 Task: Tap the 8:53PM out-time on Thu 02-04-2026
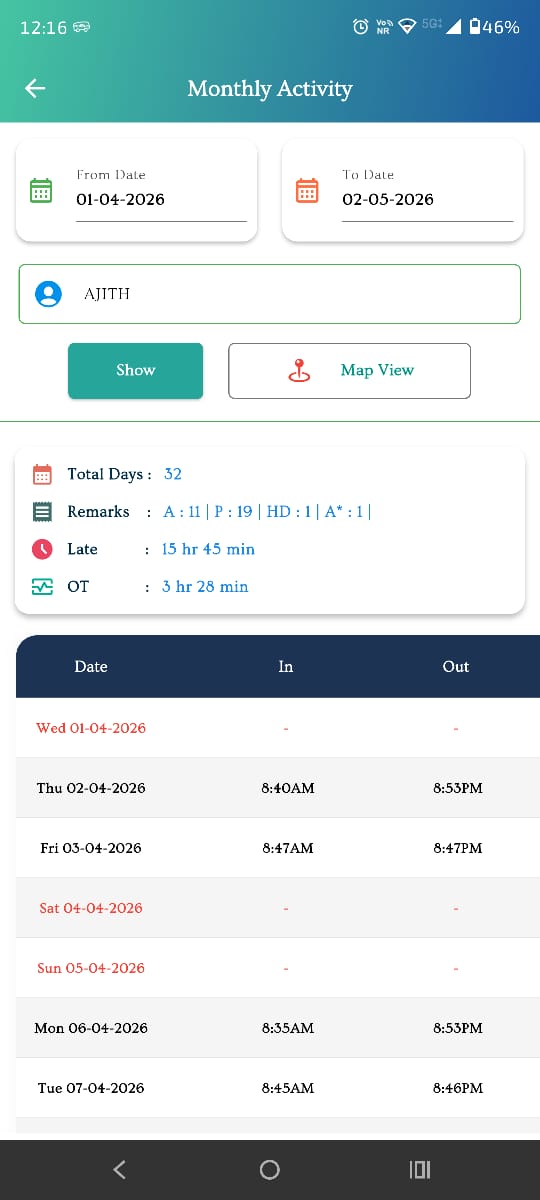458,788
